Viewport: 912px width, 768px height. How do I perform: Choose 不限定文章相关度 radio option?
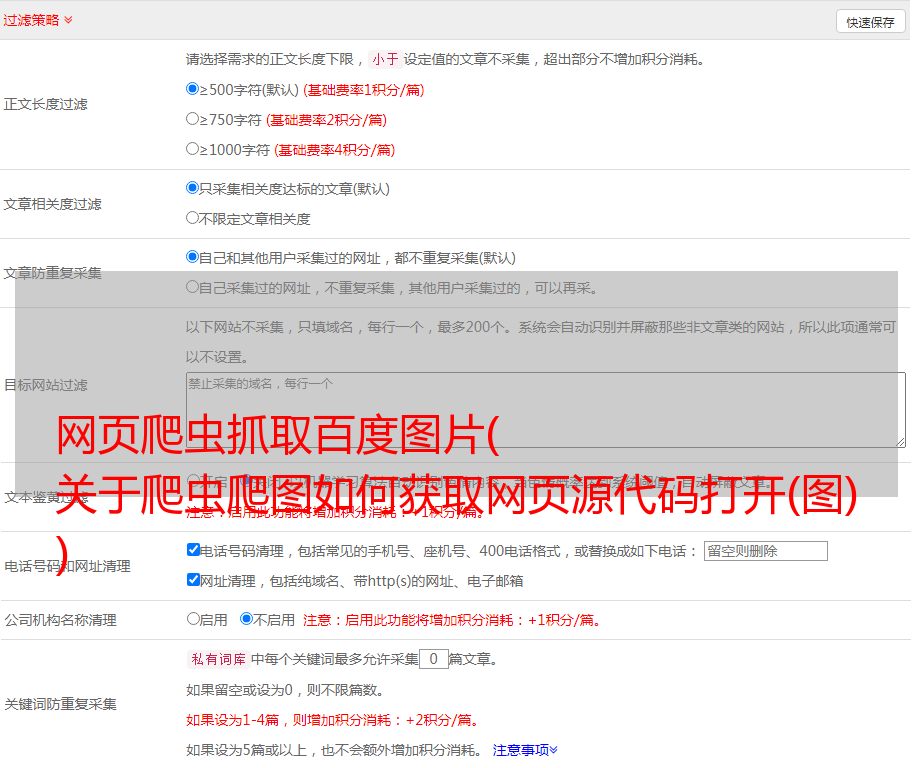pos(192,218)
